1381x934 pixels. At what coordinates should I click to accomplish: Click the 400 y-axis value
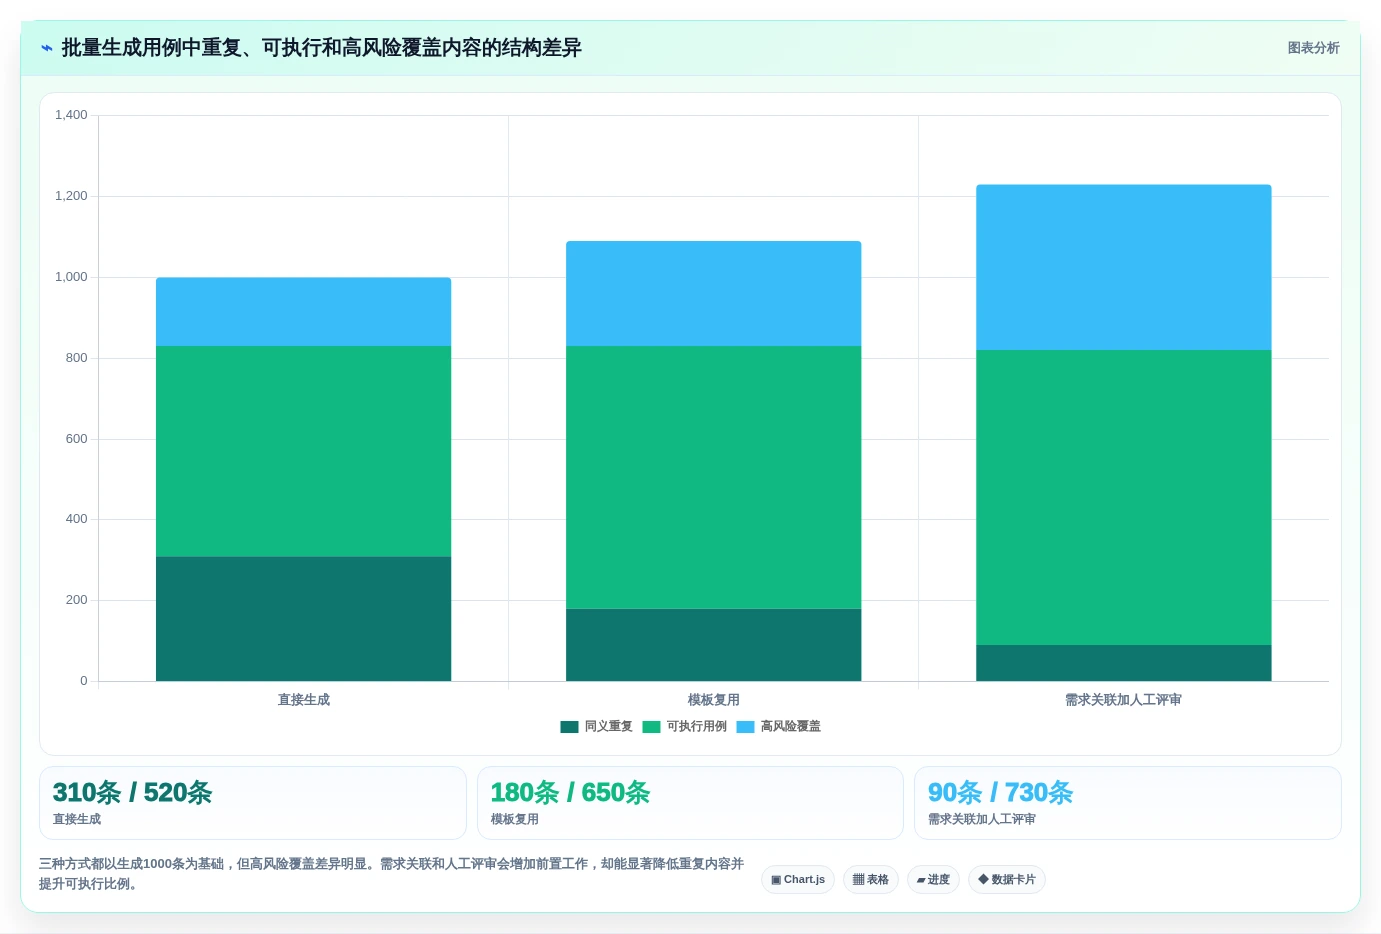(x=77, y=519)
